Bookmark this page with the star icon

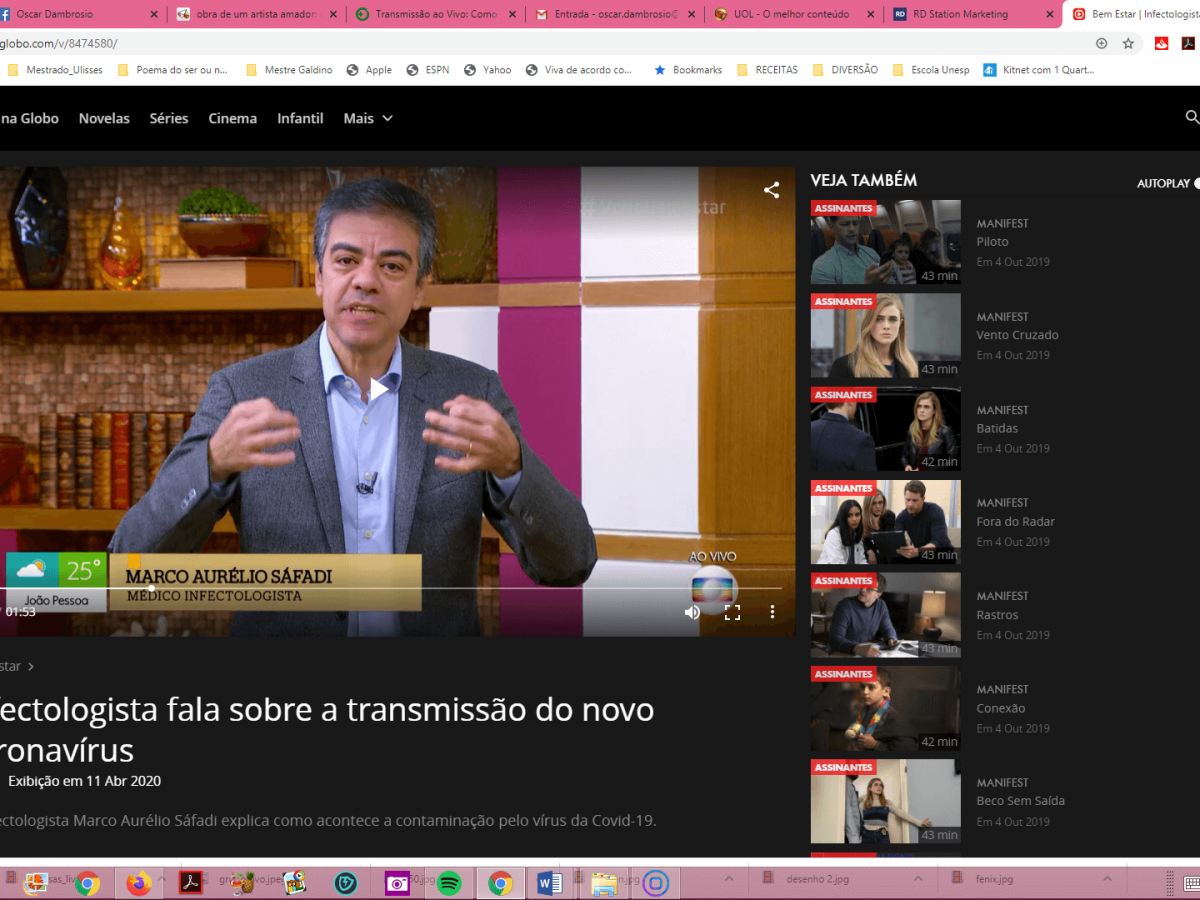coord(1128,43)
